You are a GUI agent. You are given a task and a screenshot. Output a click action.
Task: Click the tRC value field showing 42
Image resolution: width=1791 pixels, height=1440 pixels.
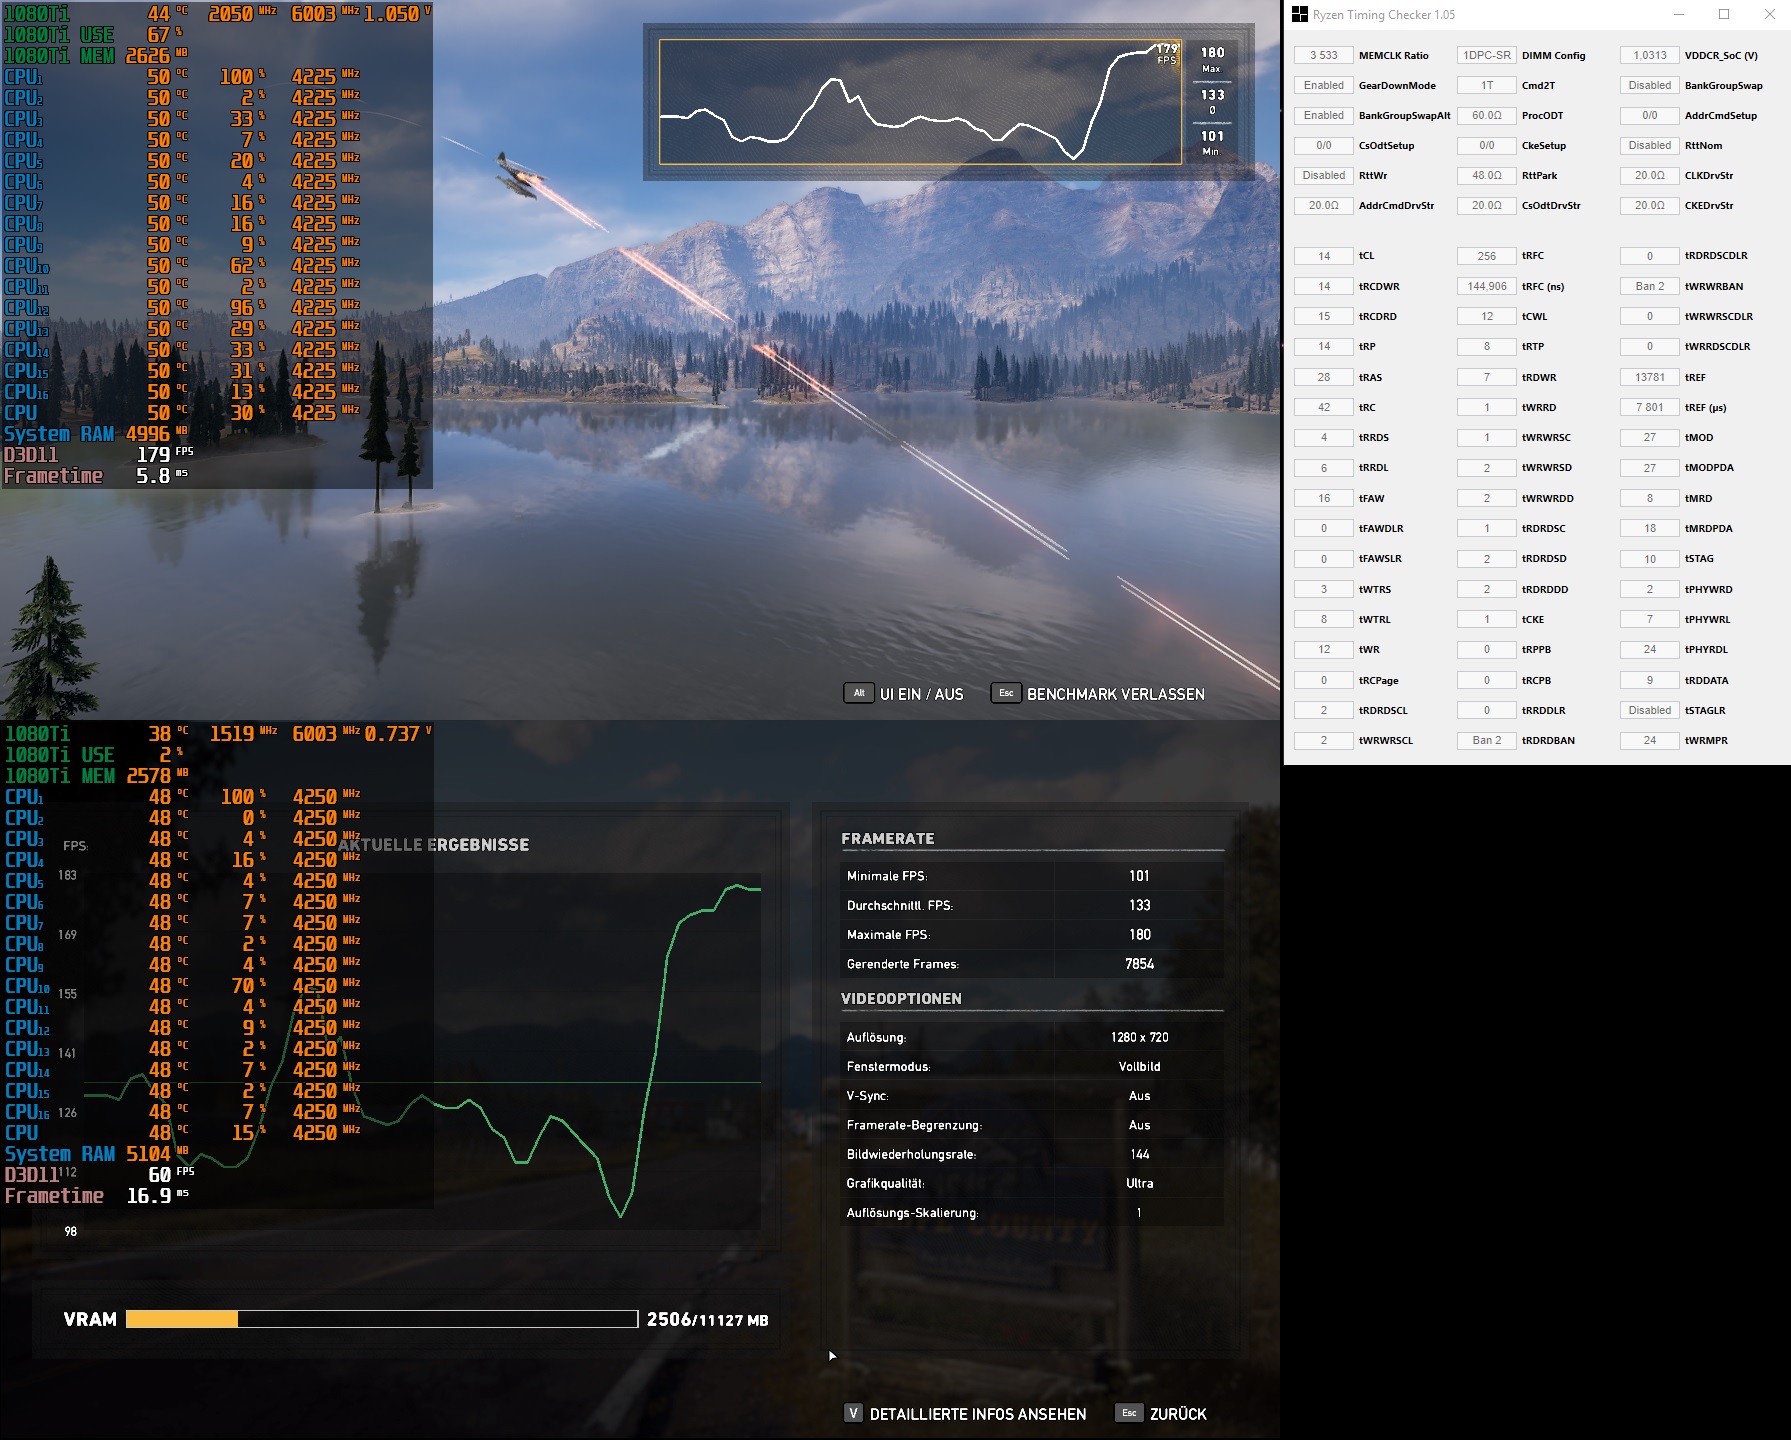tap(1324, 407)
